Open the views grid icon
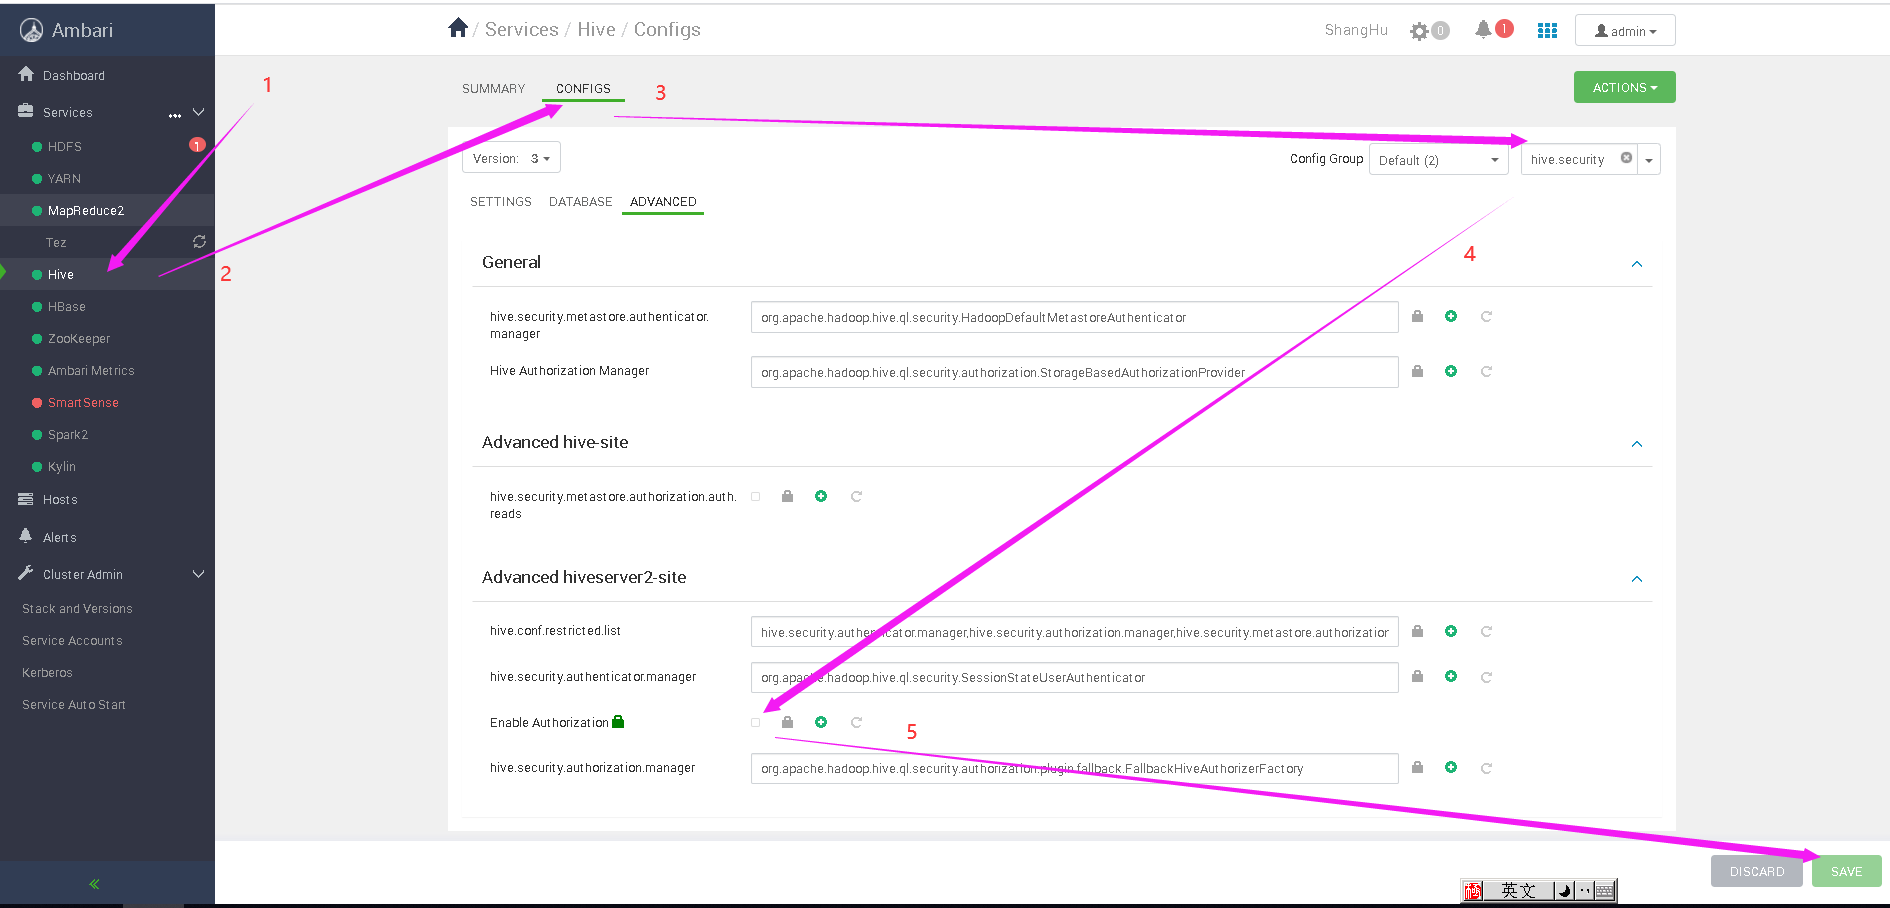This screenshot has height=908, width=1890. (1547, 31)
